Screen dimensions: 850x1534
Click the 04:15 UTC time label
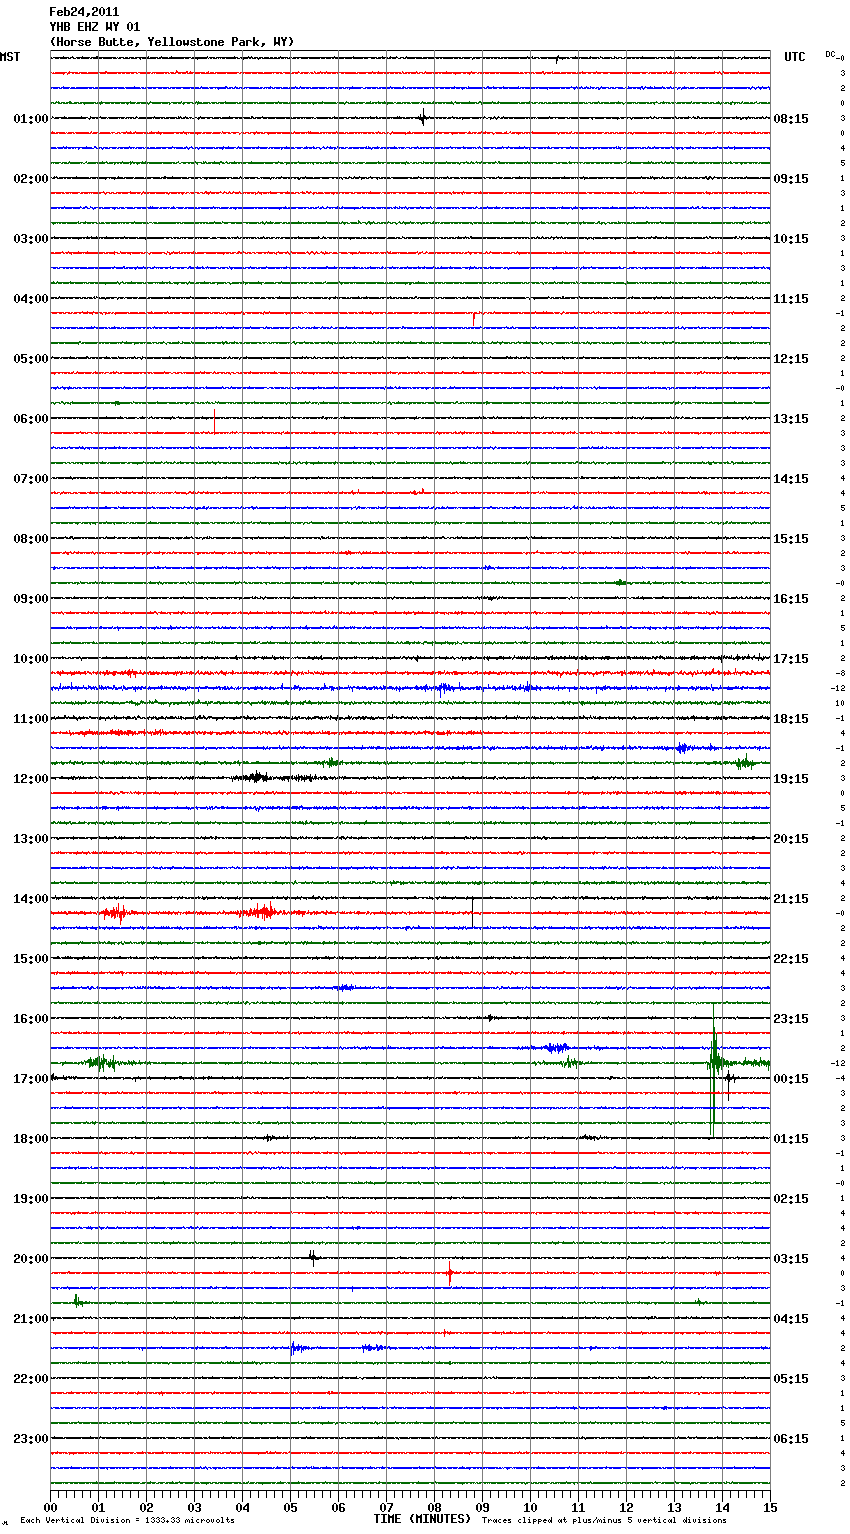pyautogui.click(x=791, y=1319)
